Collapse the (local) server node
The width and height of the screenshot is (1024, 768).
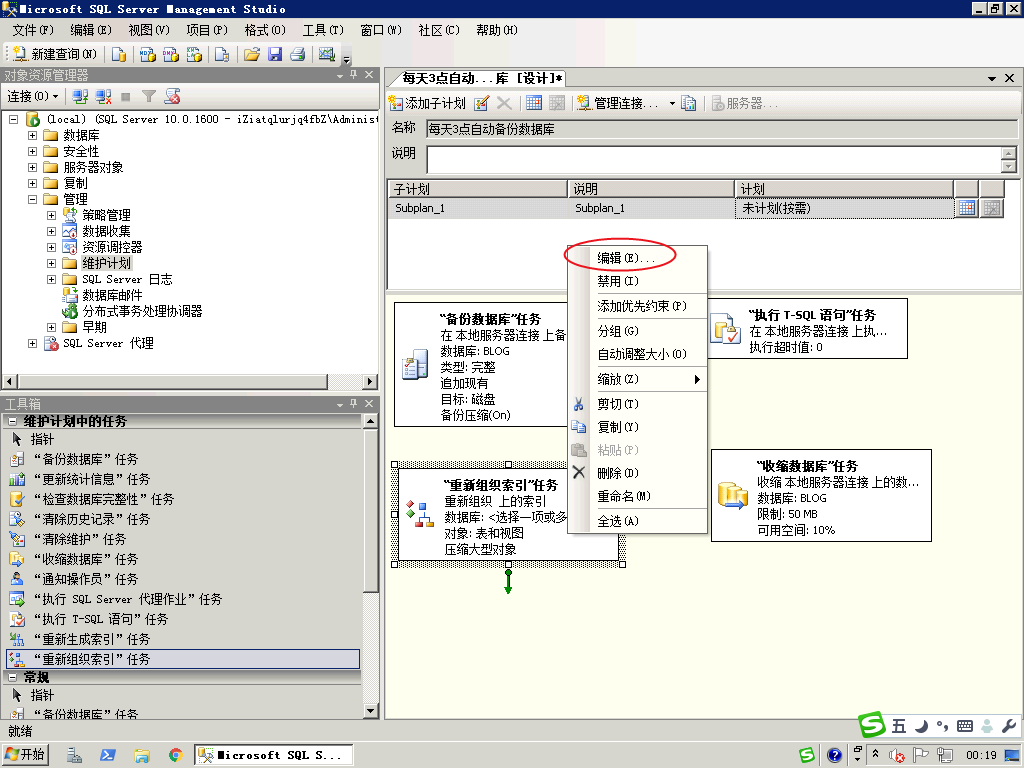click(13, 120)
